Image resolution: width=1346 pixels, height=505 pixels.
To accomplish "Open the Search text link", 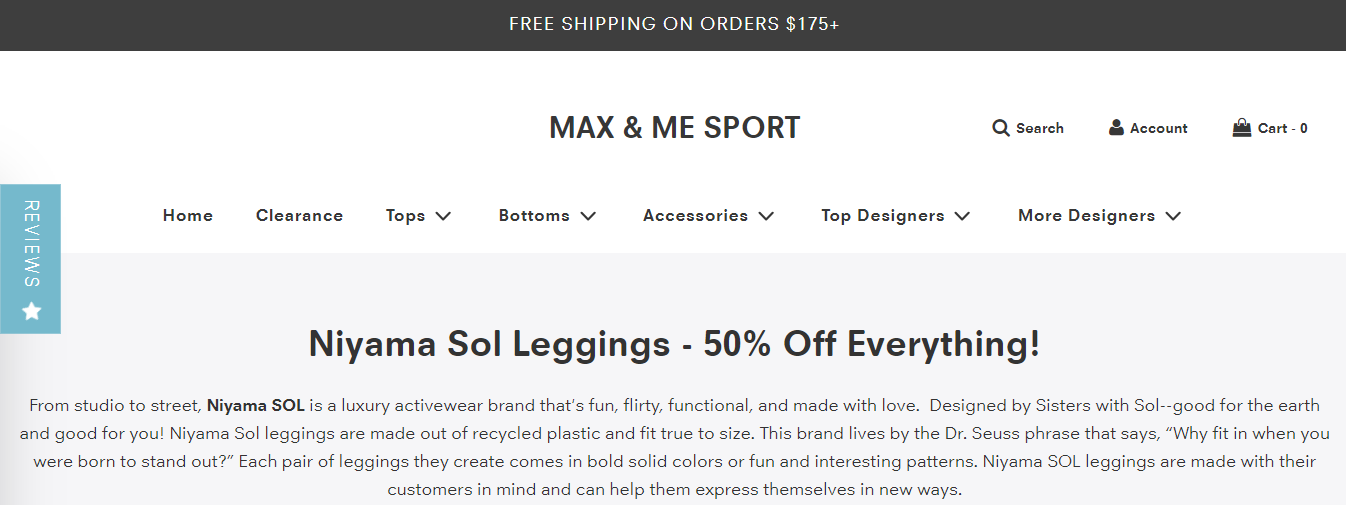I will [1039, 128].
